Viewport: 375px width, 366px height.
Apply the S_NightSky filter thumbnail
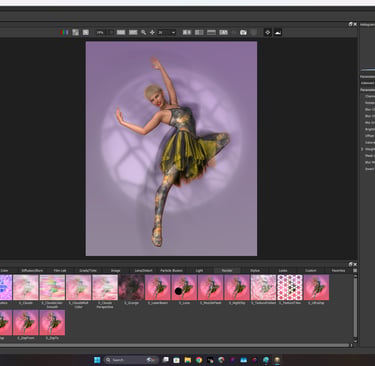coord(237,287)
